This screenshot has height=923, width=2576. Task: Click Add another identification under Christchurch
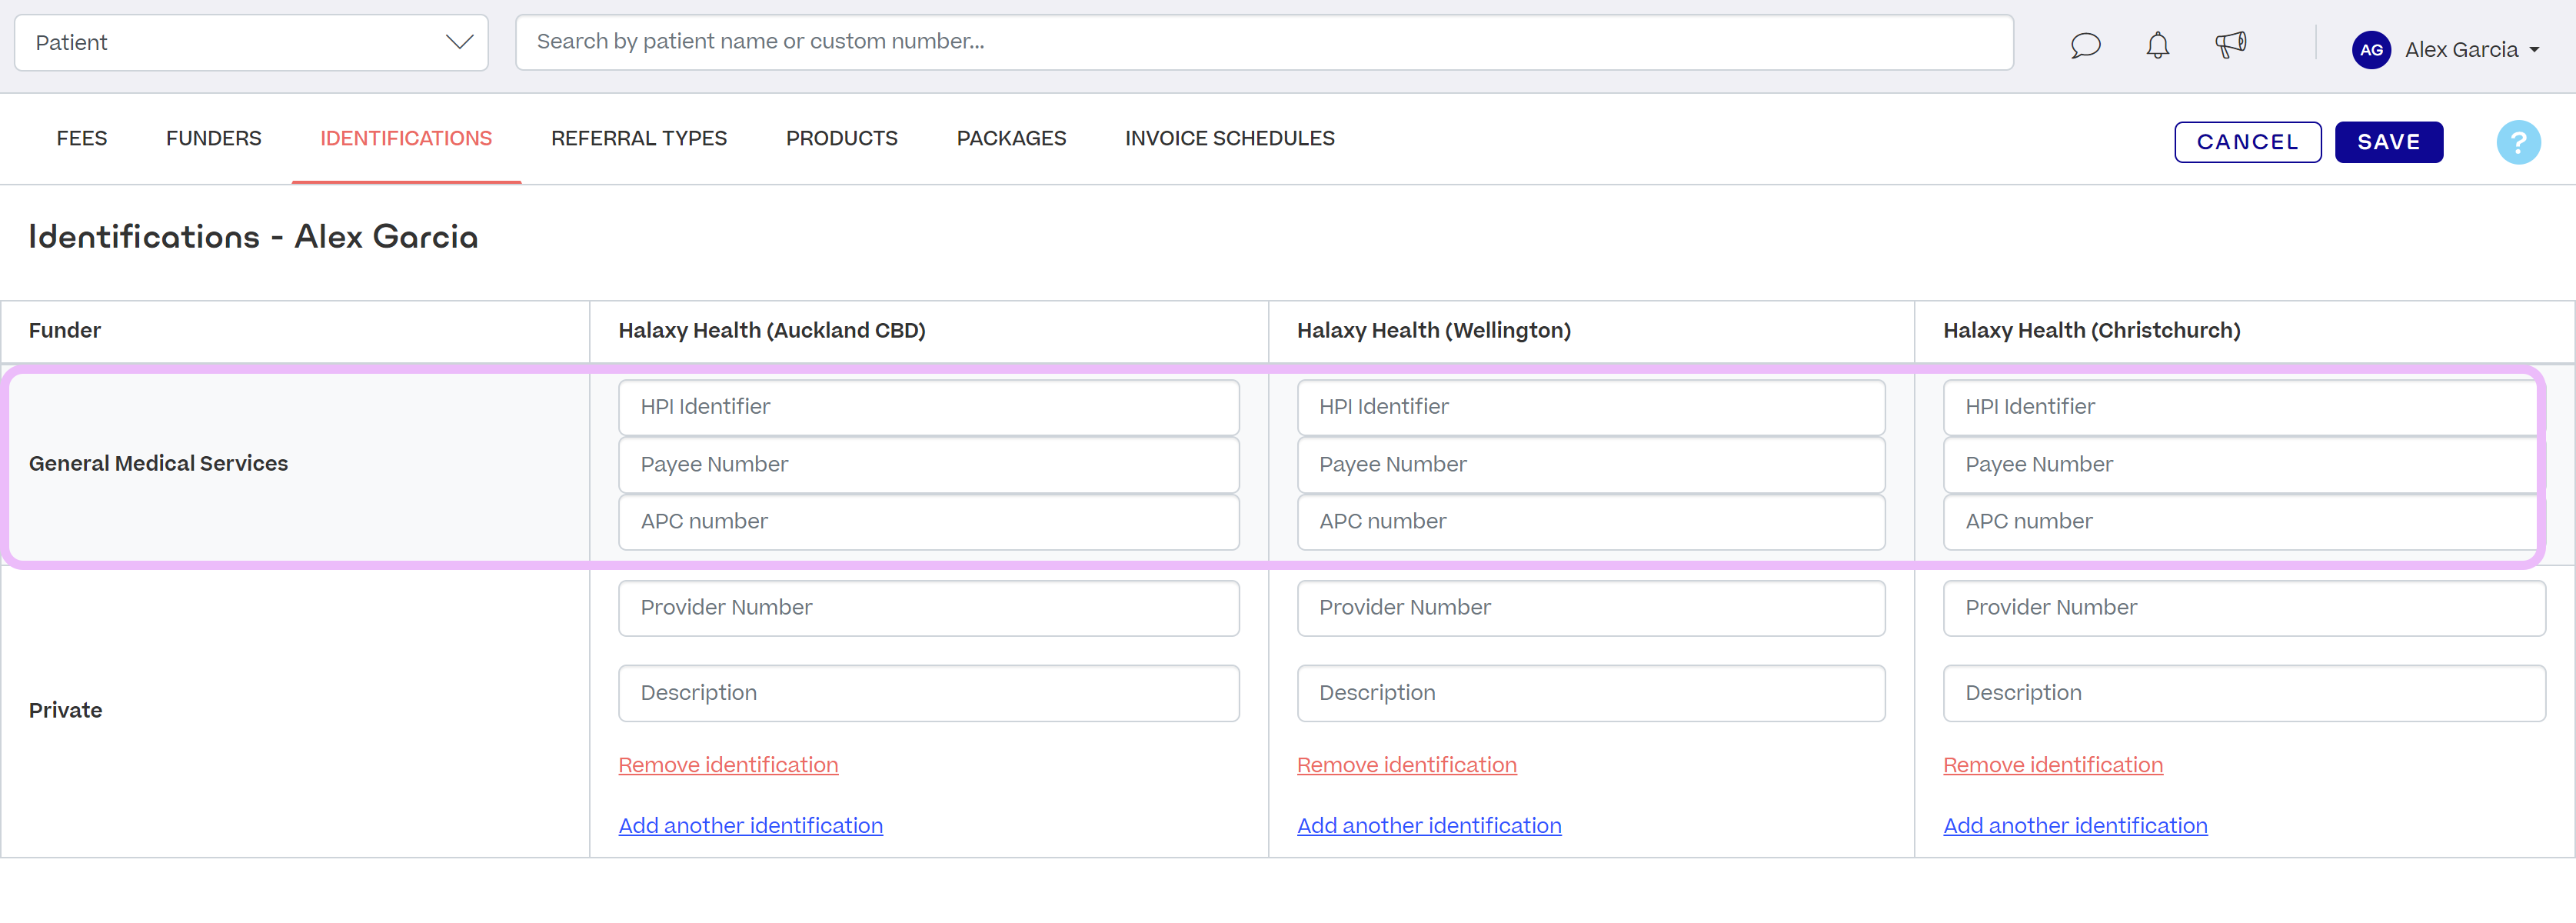pos(2075,826)
